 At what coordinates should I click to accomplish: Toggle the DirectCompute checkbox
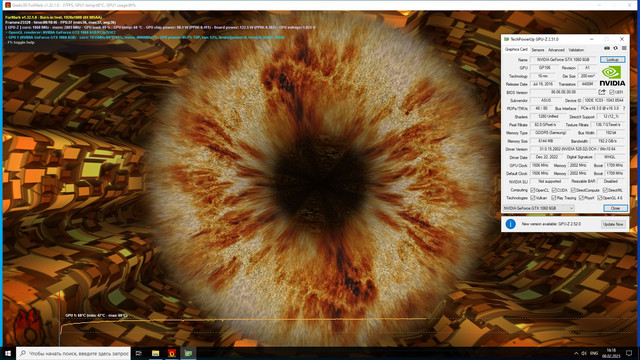pyautogui.click(x=573, y=190)
